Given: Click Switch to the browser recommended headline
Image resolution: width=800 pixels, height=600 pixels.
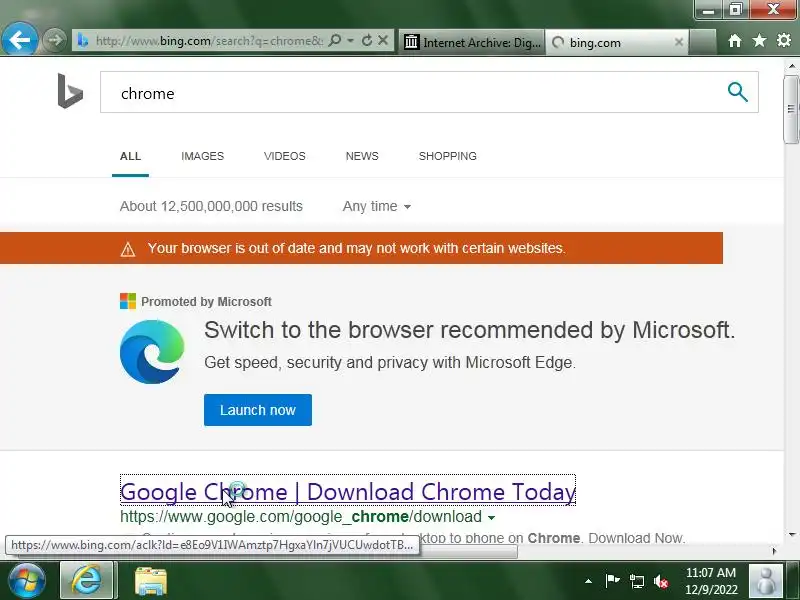Looking at the screenshot, I should click(469, 330).
